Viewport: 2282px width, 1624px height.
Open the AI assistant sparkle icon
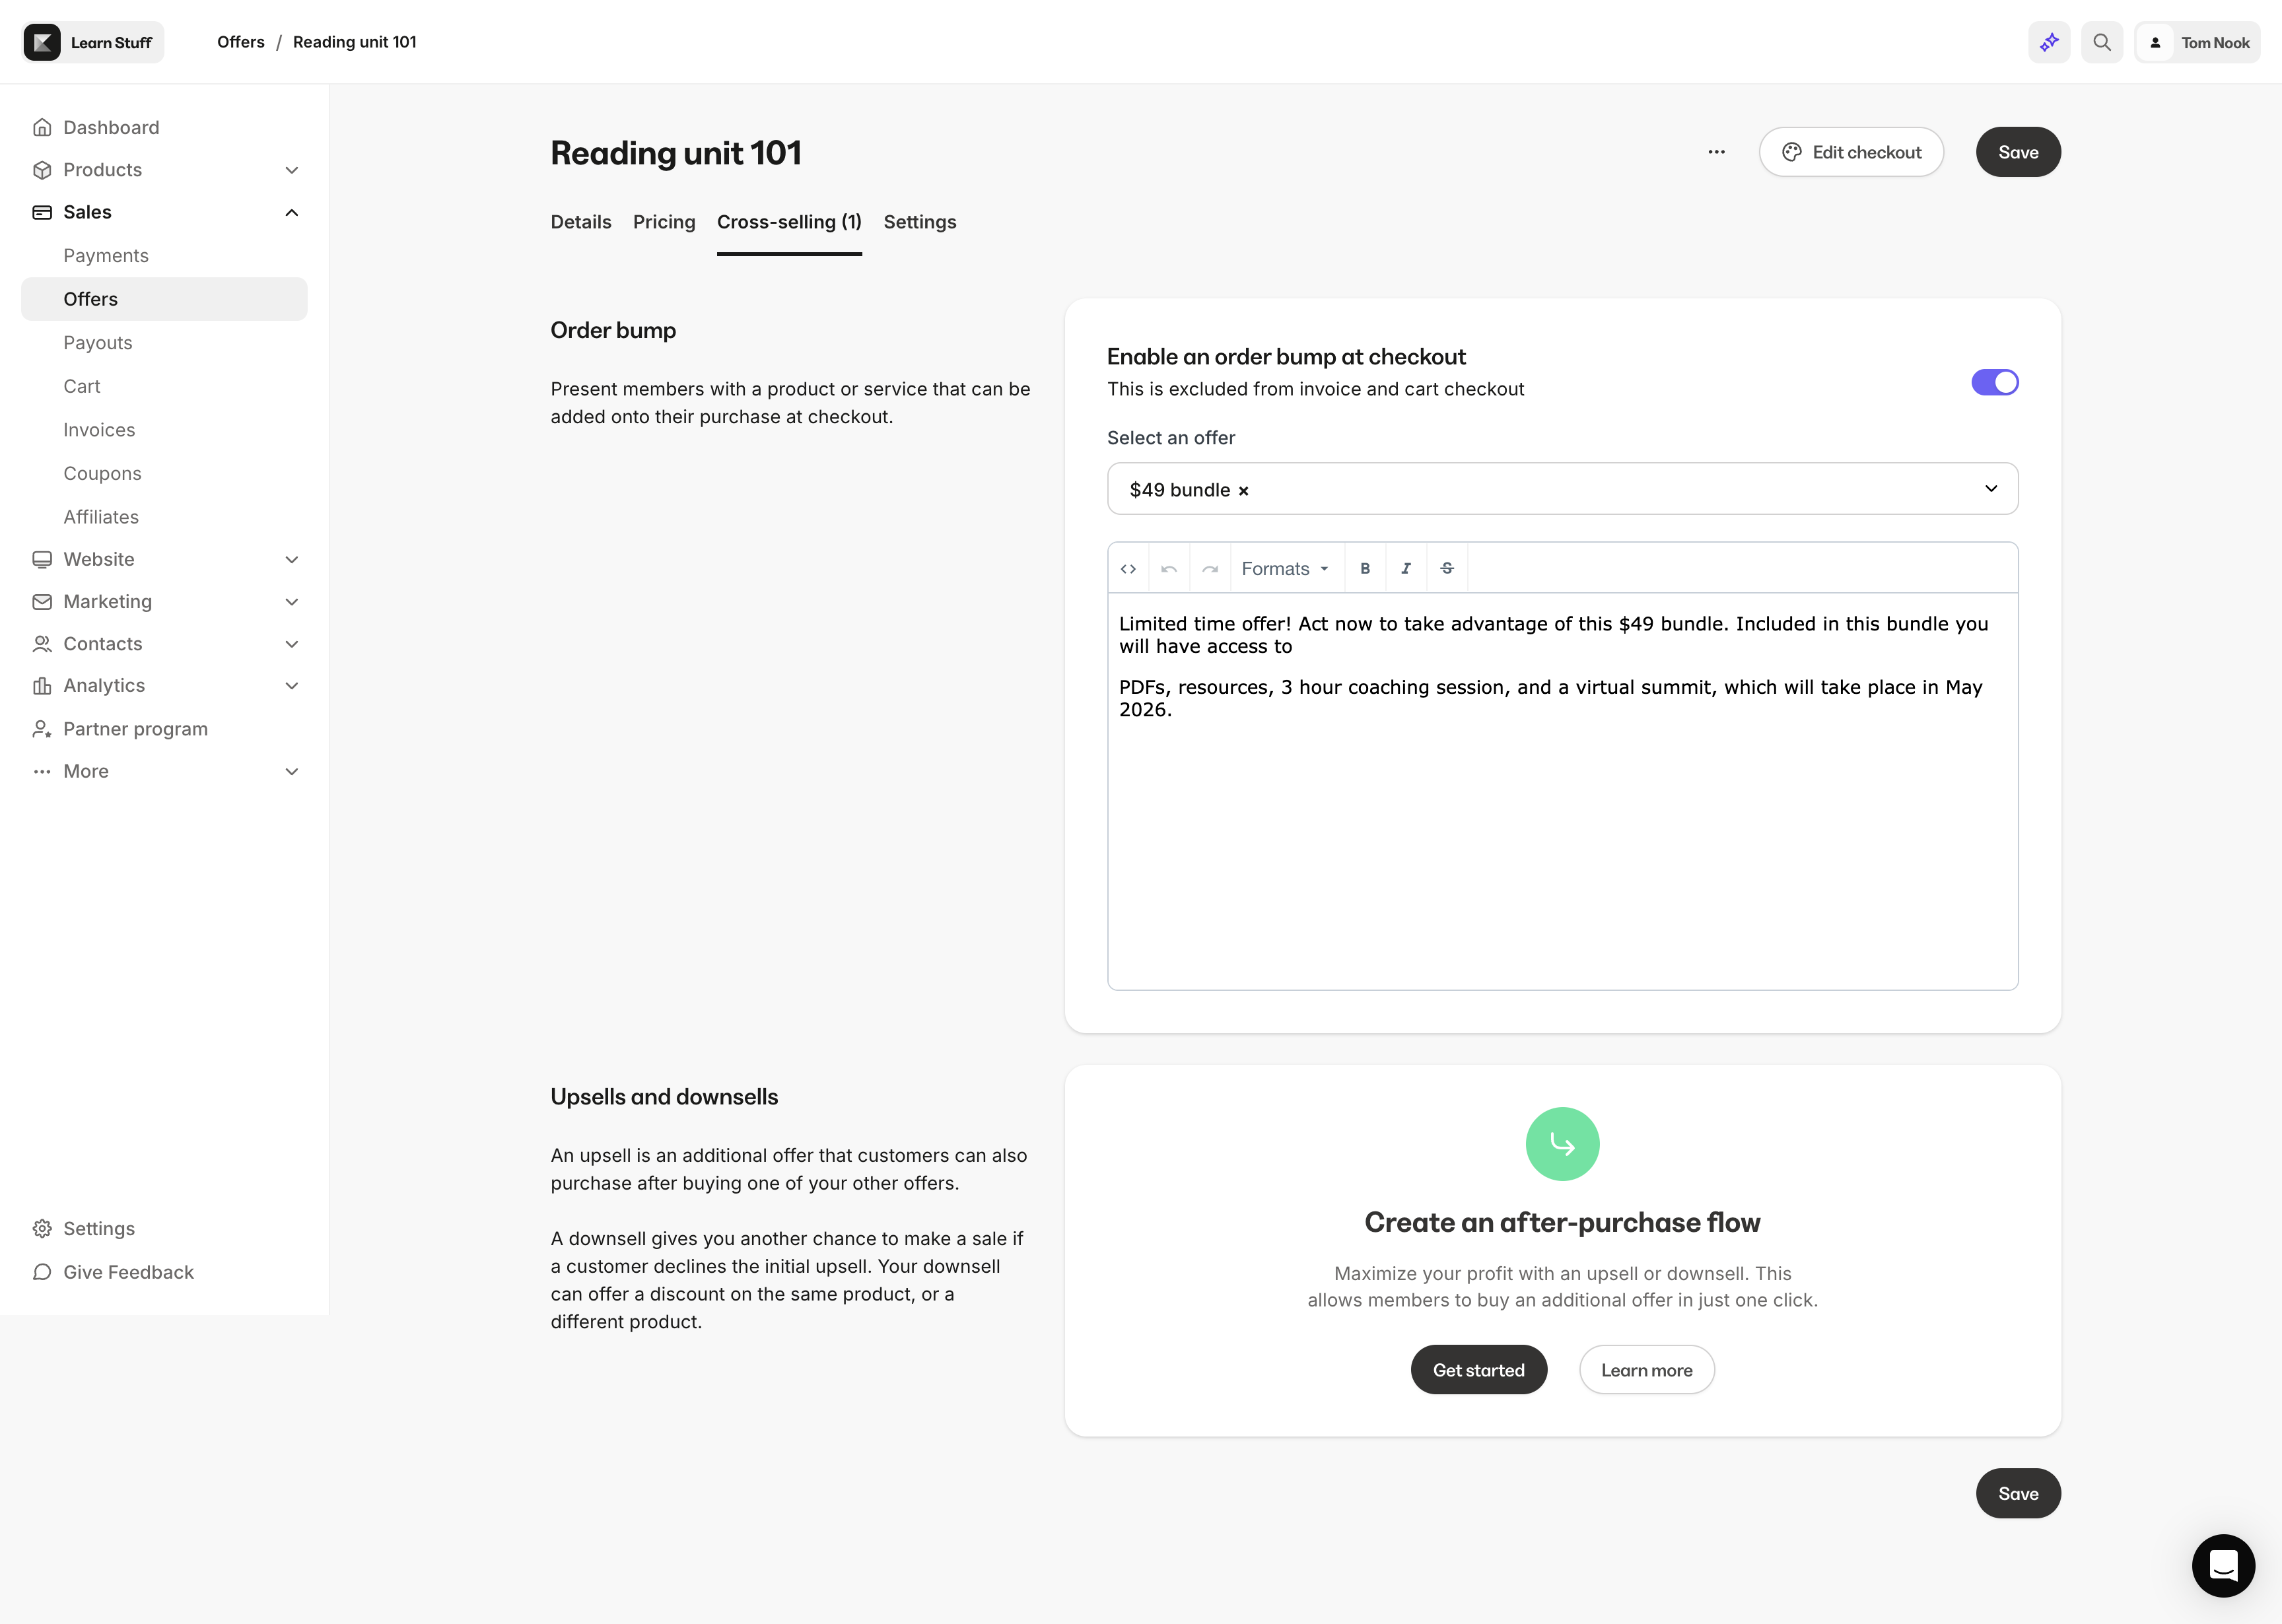(2049, 42)
